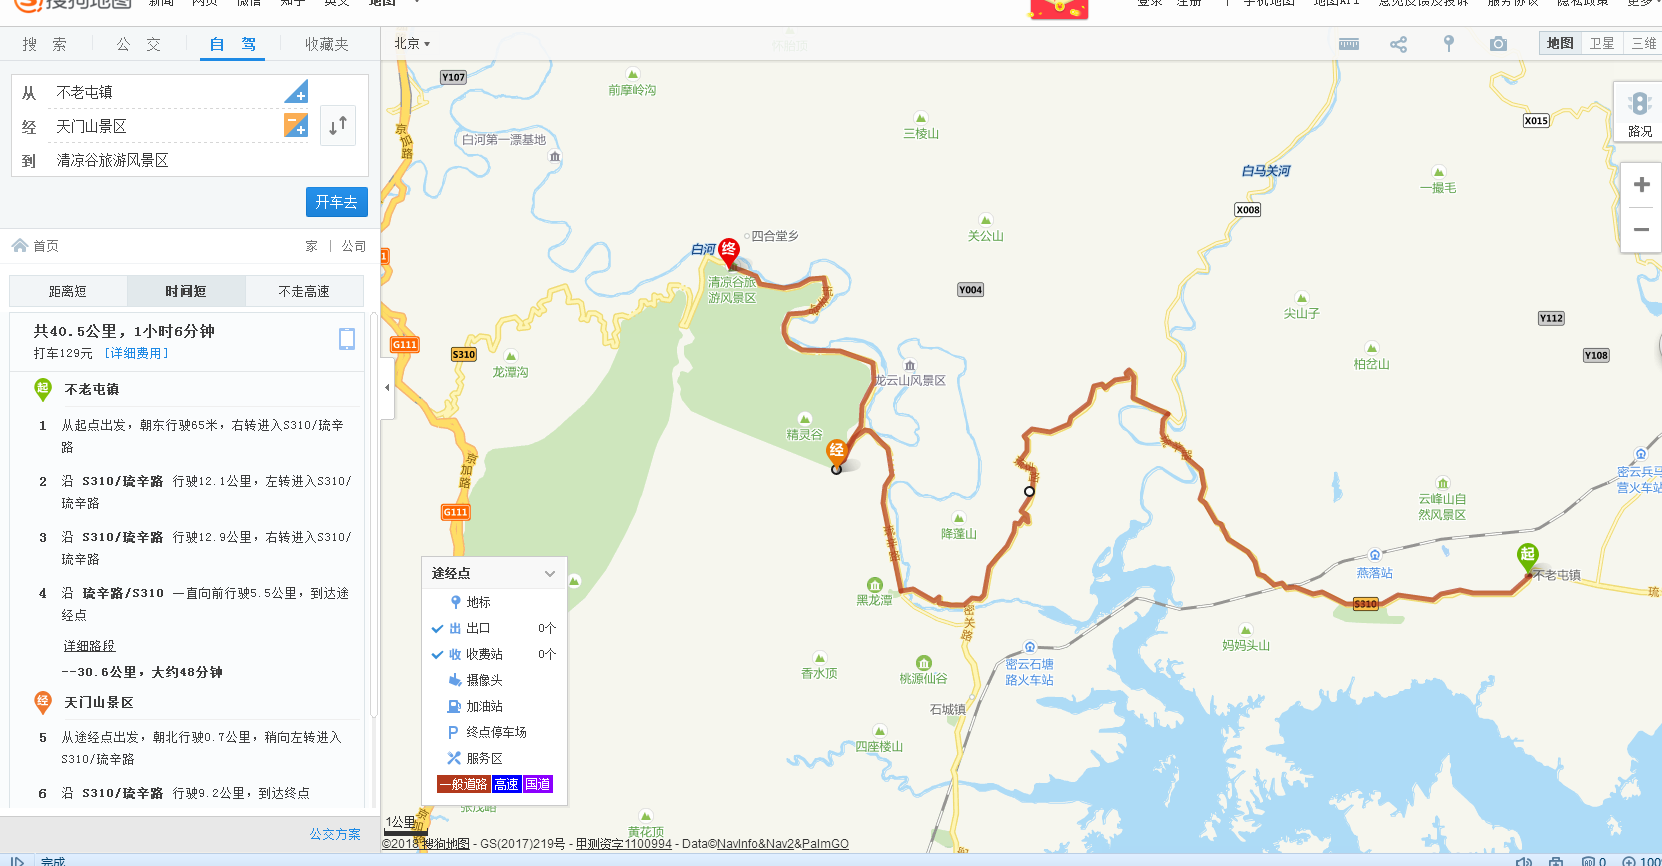Add a waypoint after the start field
1662x866 pixels.
coord(296,92)
